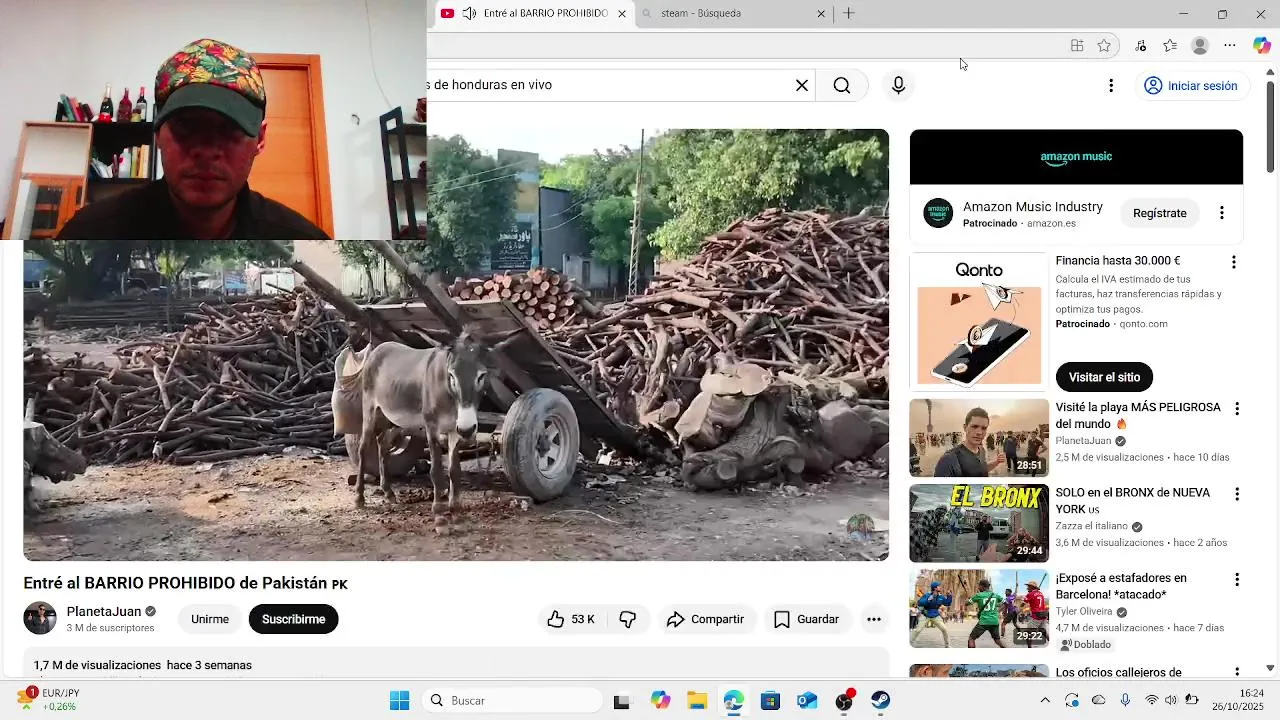This screenshot has width=1280, height=720.
Task: Open the Edge favorites list icon
Action: coord(1170,45)
